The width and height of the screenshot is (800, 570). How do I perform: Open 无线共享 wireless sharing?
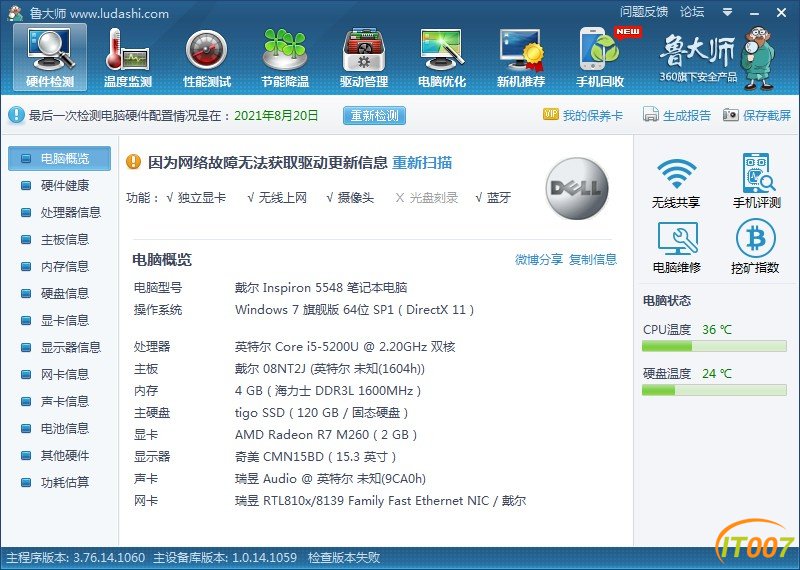tap(676, 183)
